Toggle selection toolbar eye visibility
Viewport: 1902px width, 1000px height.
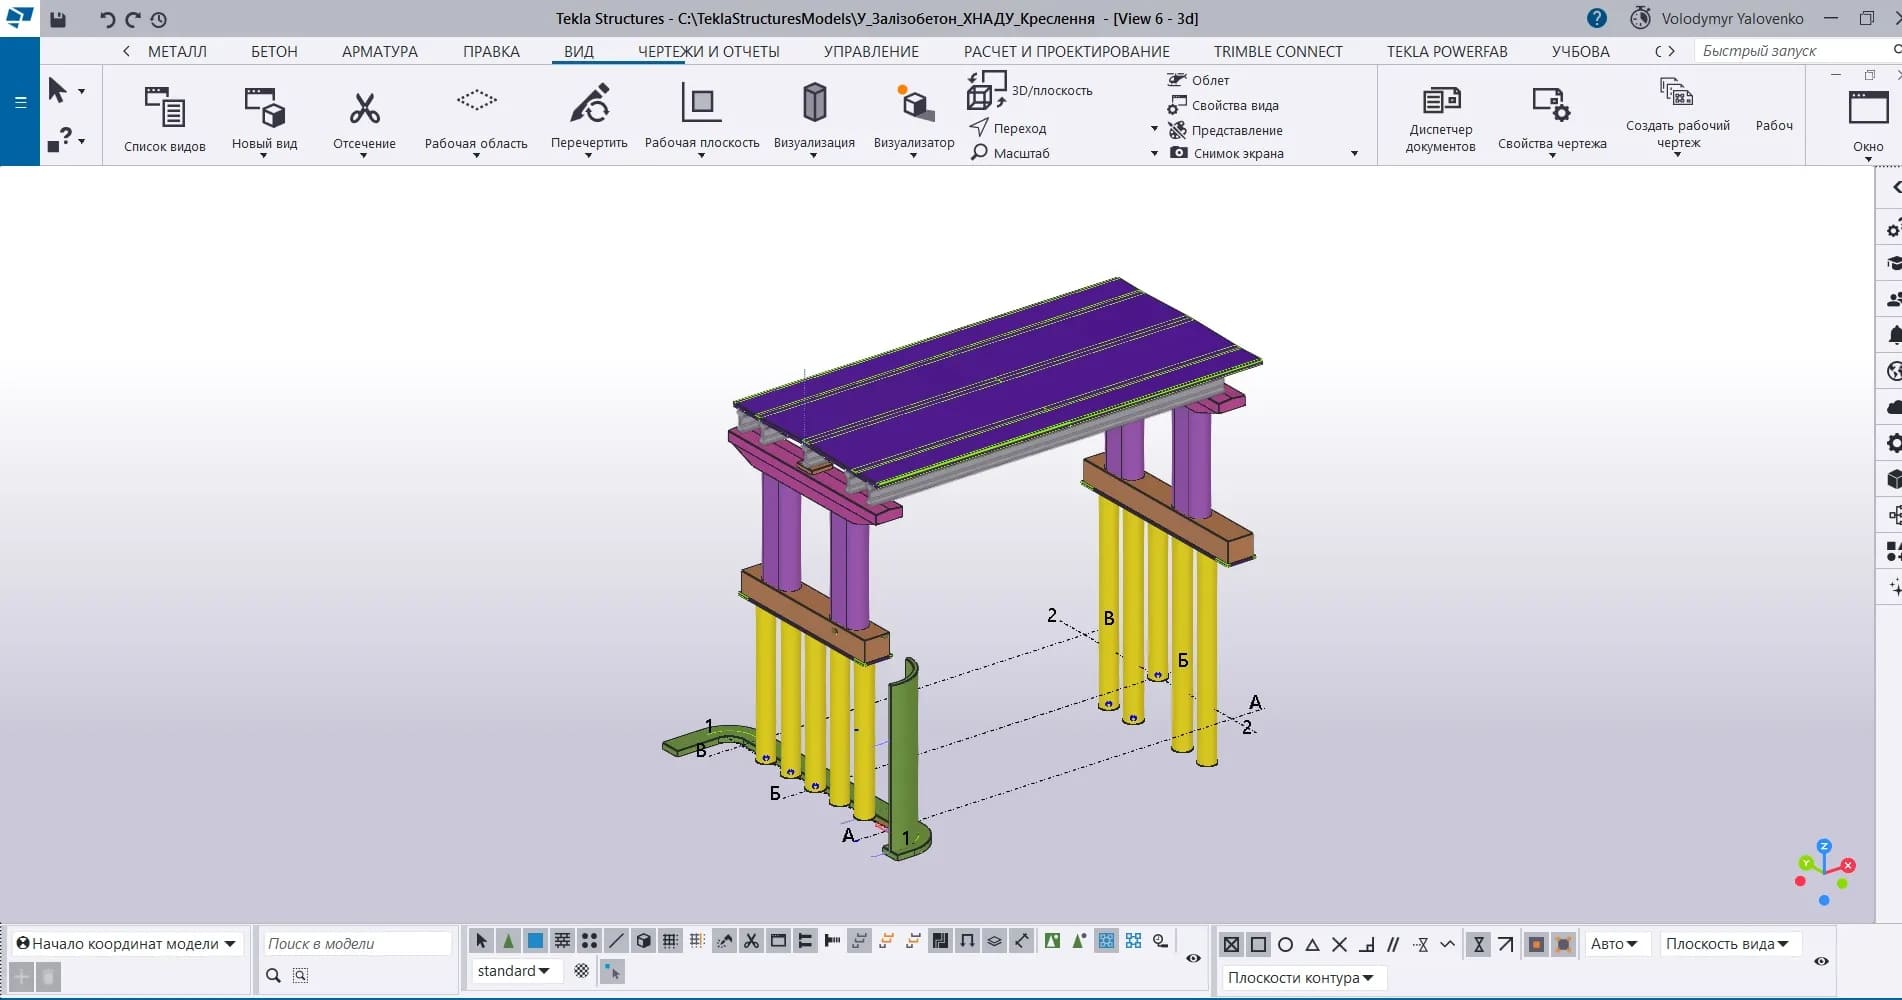[x=1193, y=958]
